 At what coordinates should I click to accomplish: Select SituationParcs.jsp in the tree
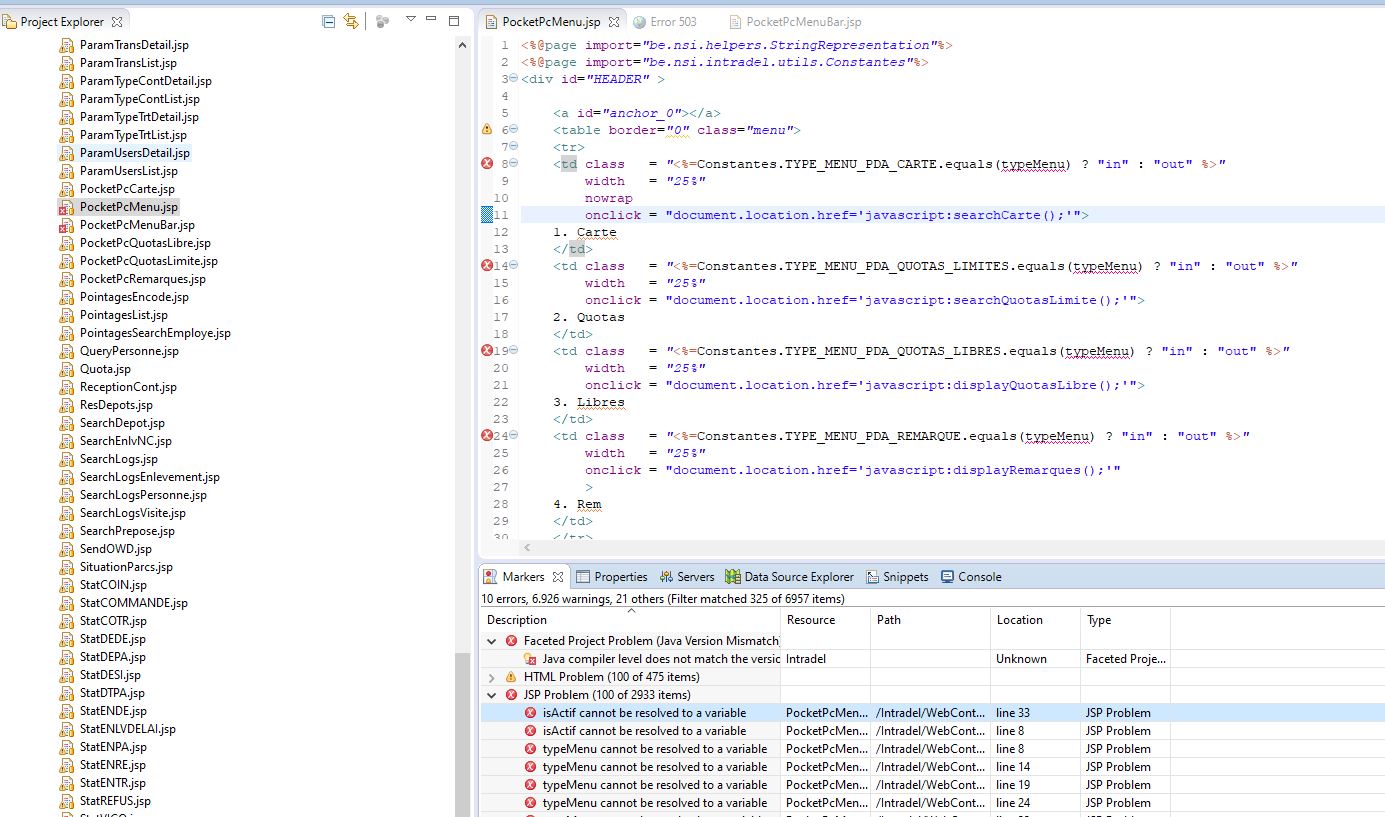click(126, 567)
